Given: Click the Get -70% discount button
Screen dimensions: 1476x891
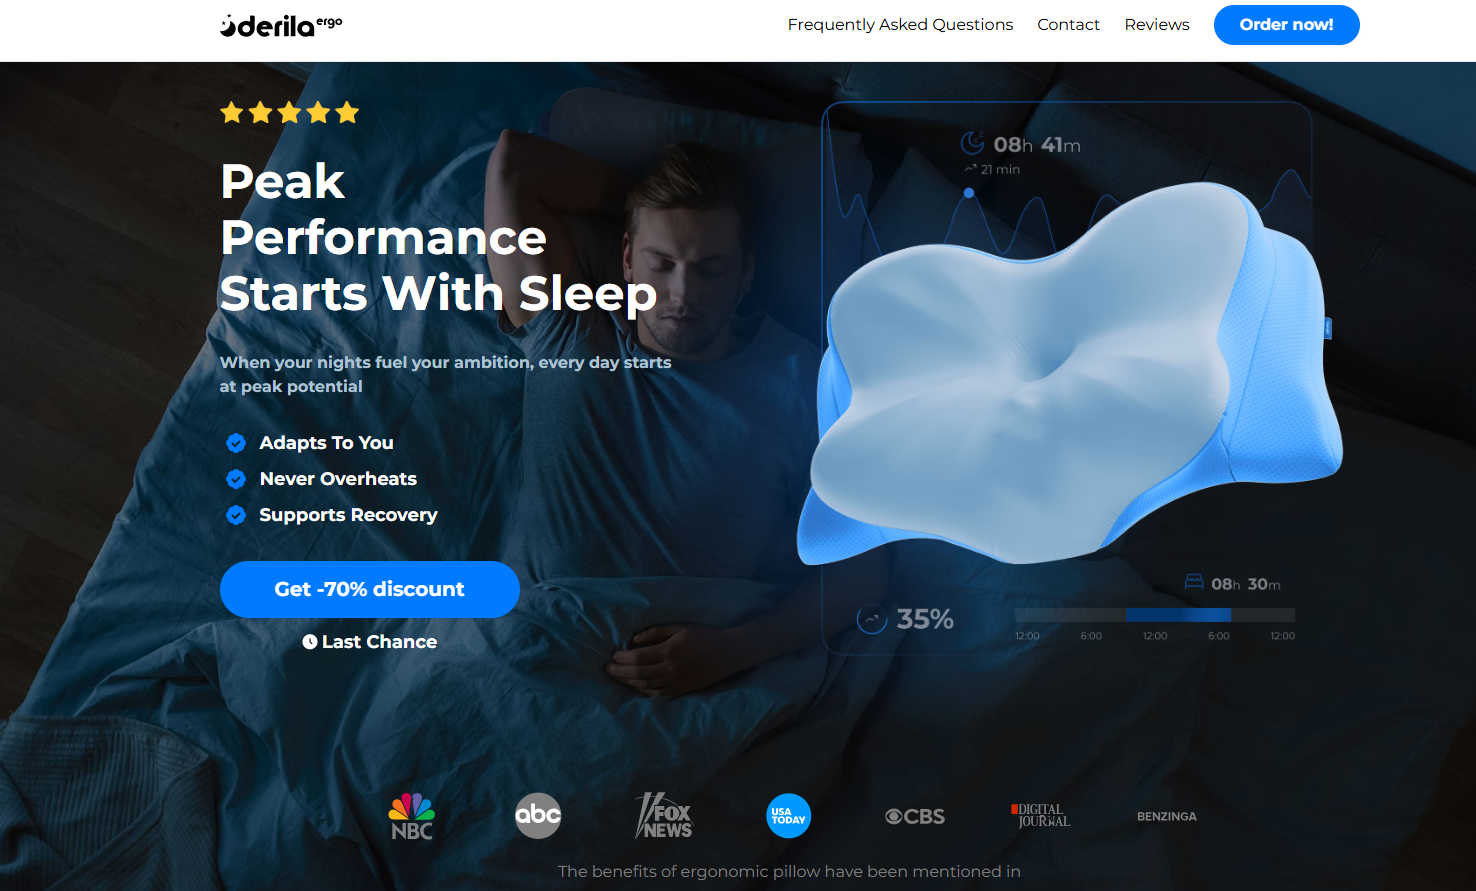Looking at the screenshot, I should point(370,589).
